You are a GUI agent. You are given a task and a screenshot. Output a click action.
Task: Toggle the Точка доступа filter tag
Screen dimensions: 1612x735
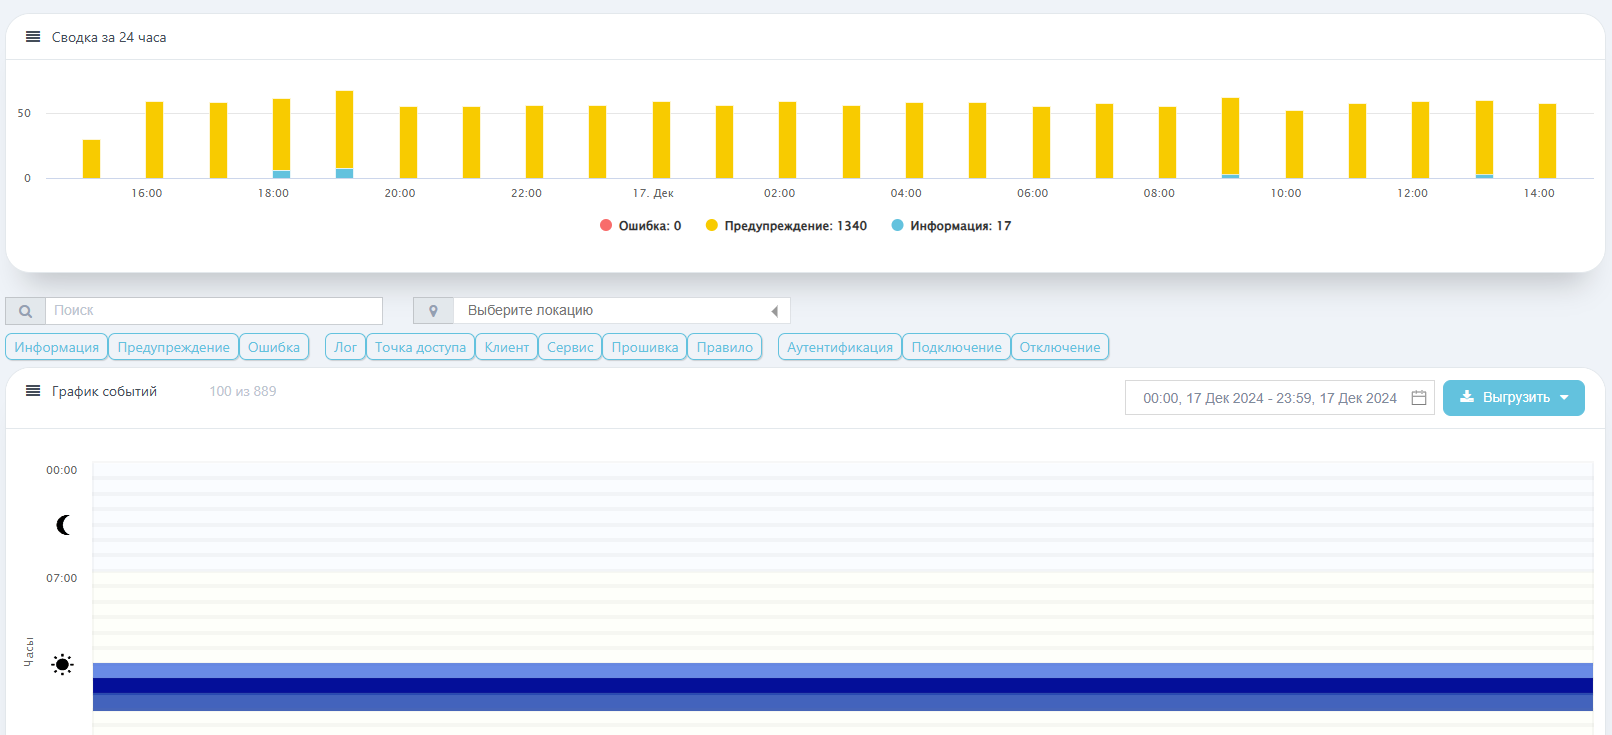tap(421, 347)
